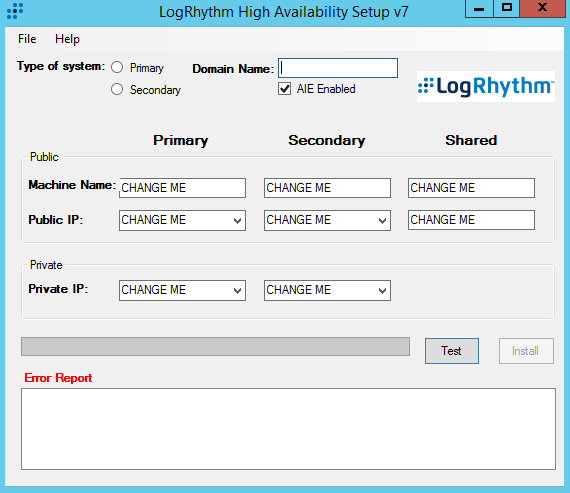Open the Help menu
The image size is (570, 493).
click(67, 39)
